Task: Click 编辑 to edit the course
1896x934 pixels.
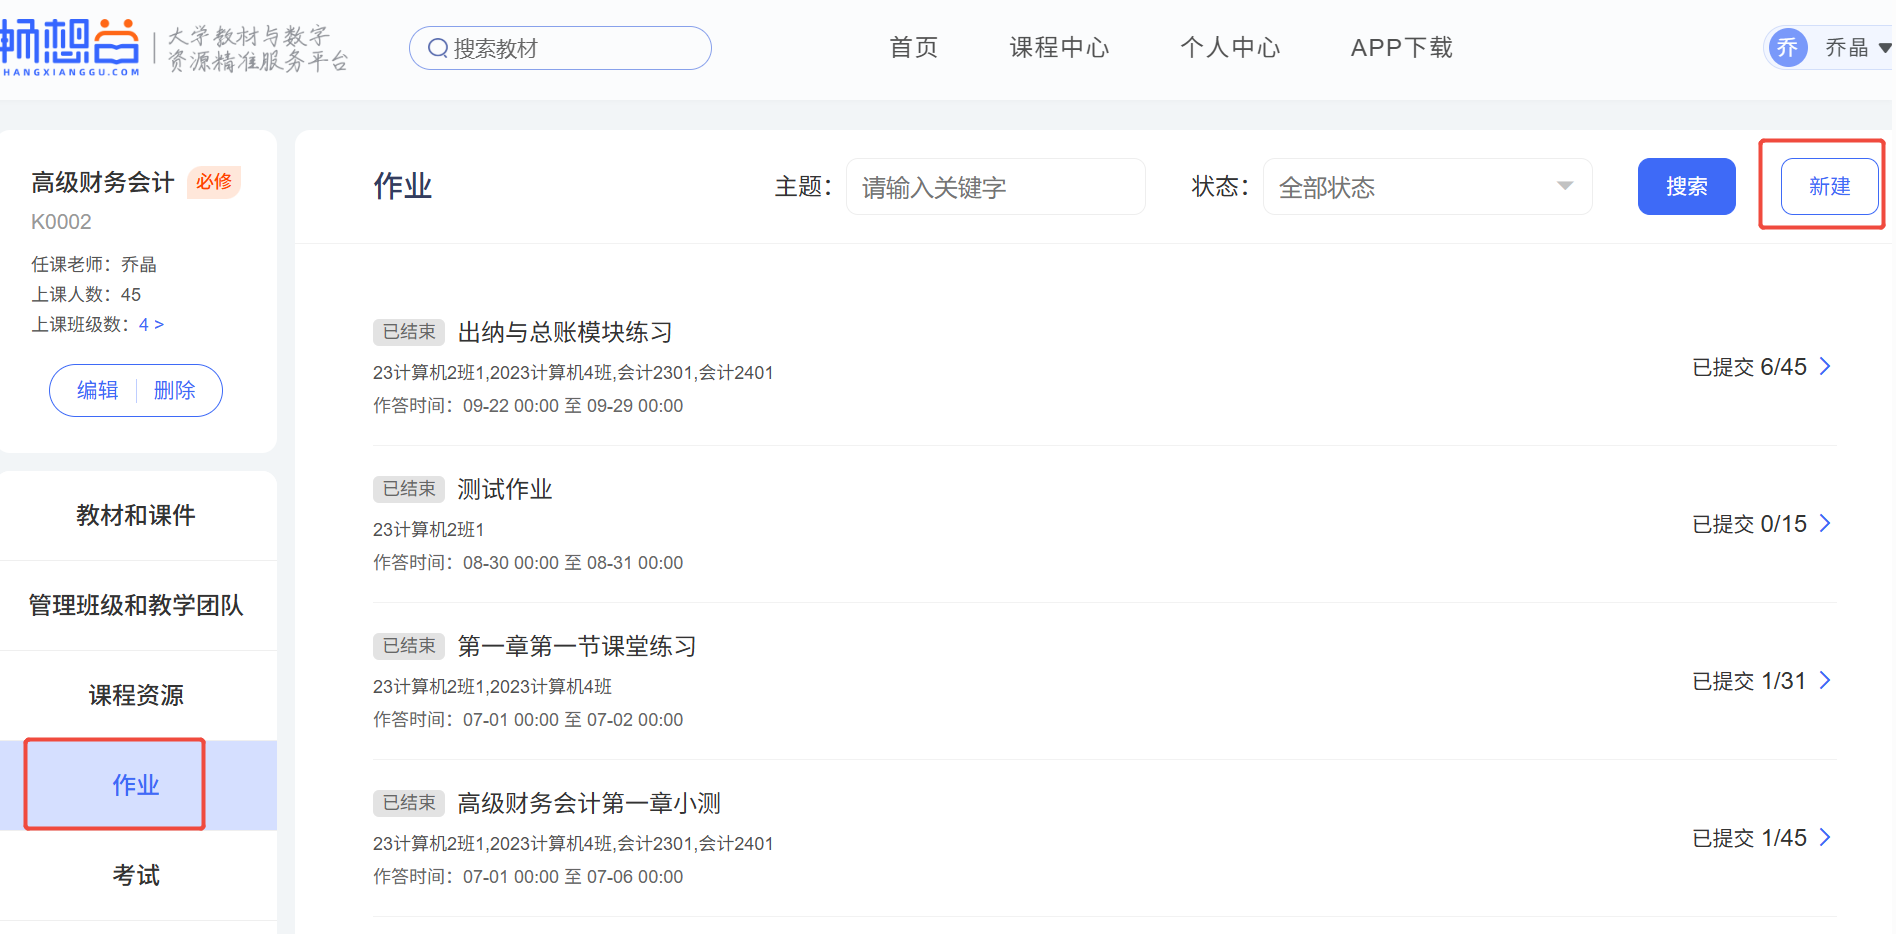Action: click(x=97, y=391)
